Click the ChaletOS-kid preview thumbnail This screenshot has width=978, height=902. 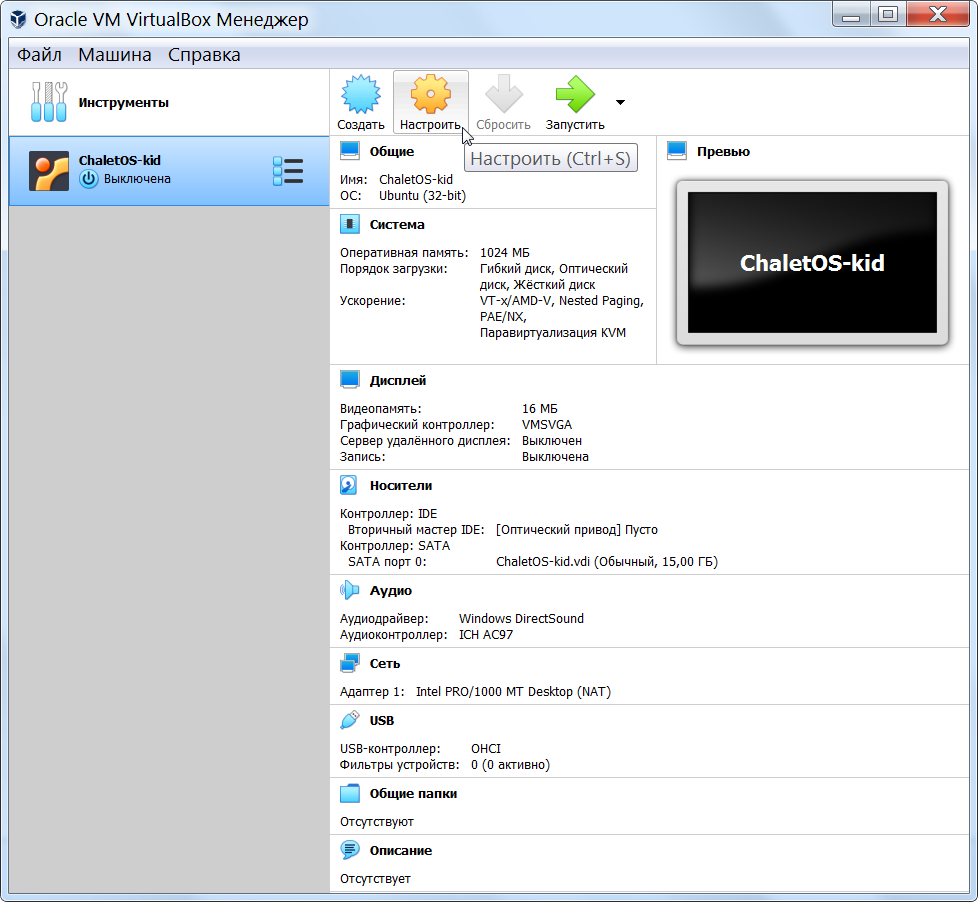[812, 263]
